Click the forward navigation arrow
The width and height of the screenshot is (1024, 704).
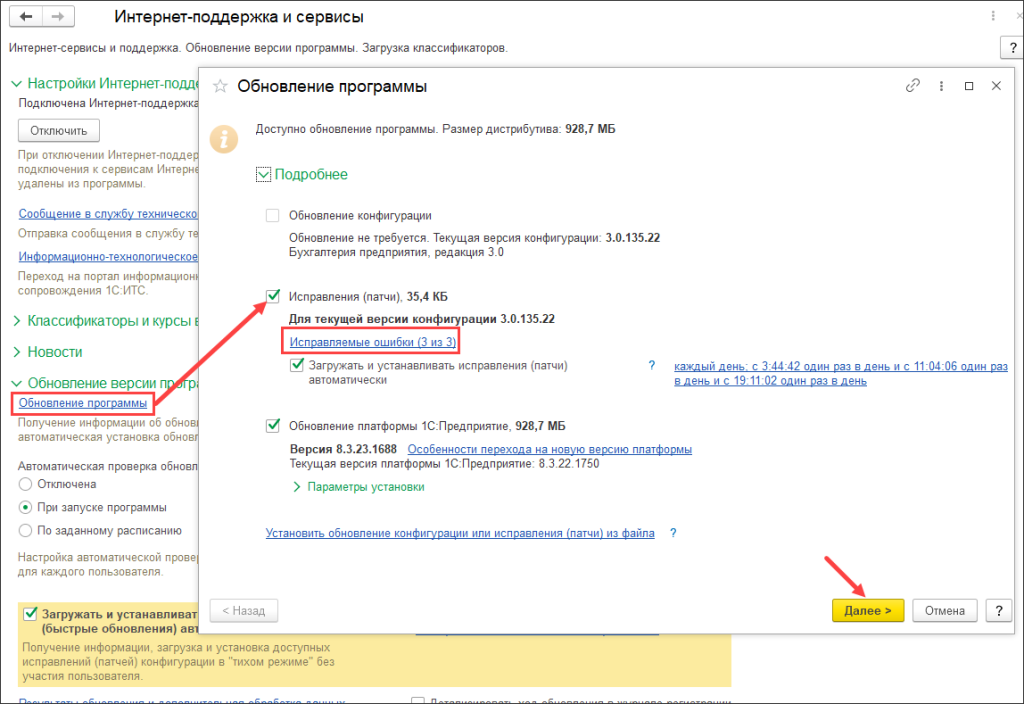point(58,16)
